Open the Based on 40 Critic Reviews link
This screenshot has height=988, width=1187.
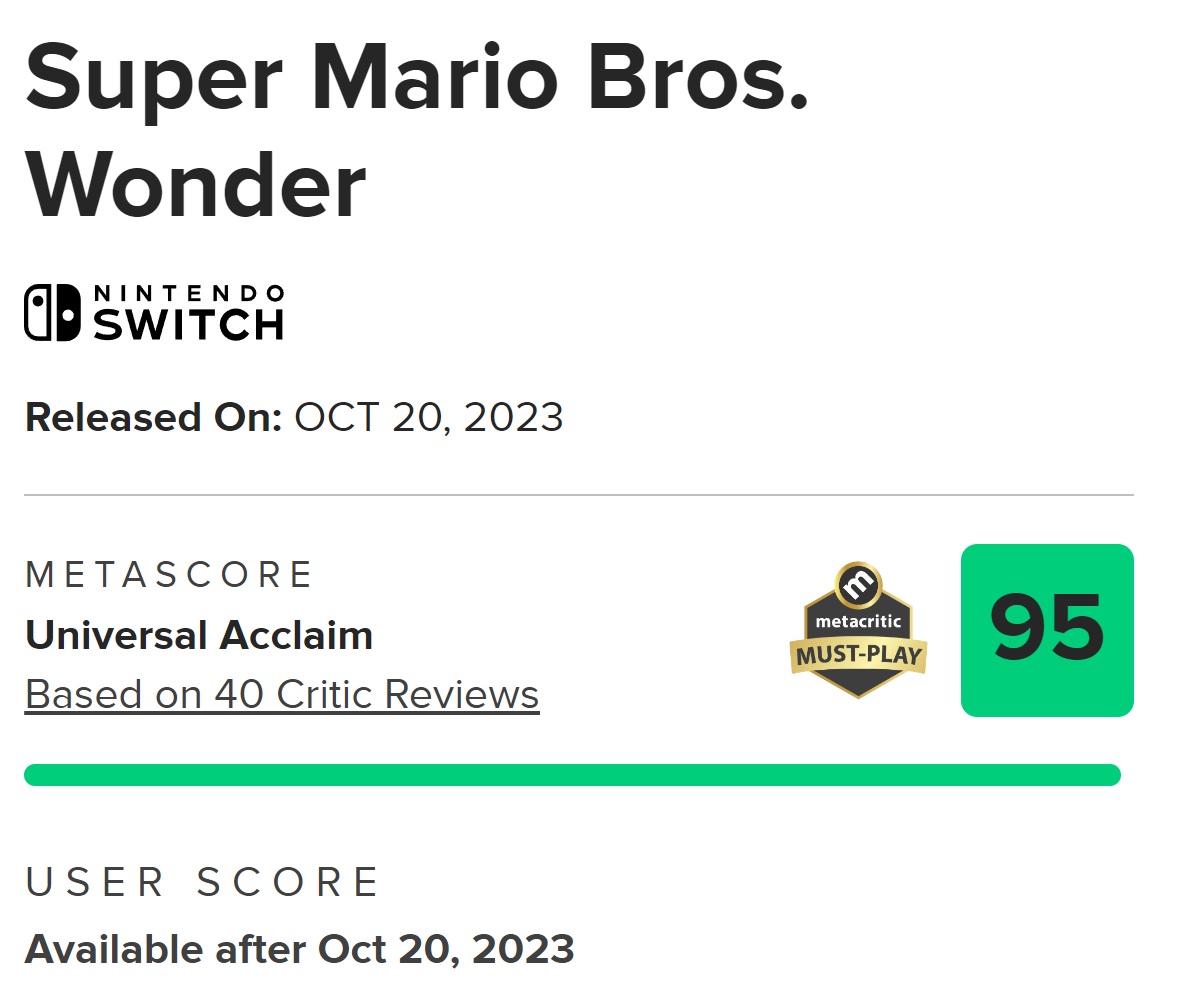click(282, 694)
